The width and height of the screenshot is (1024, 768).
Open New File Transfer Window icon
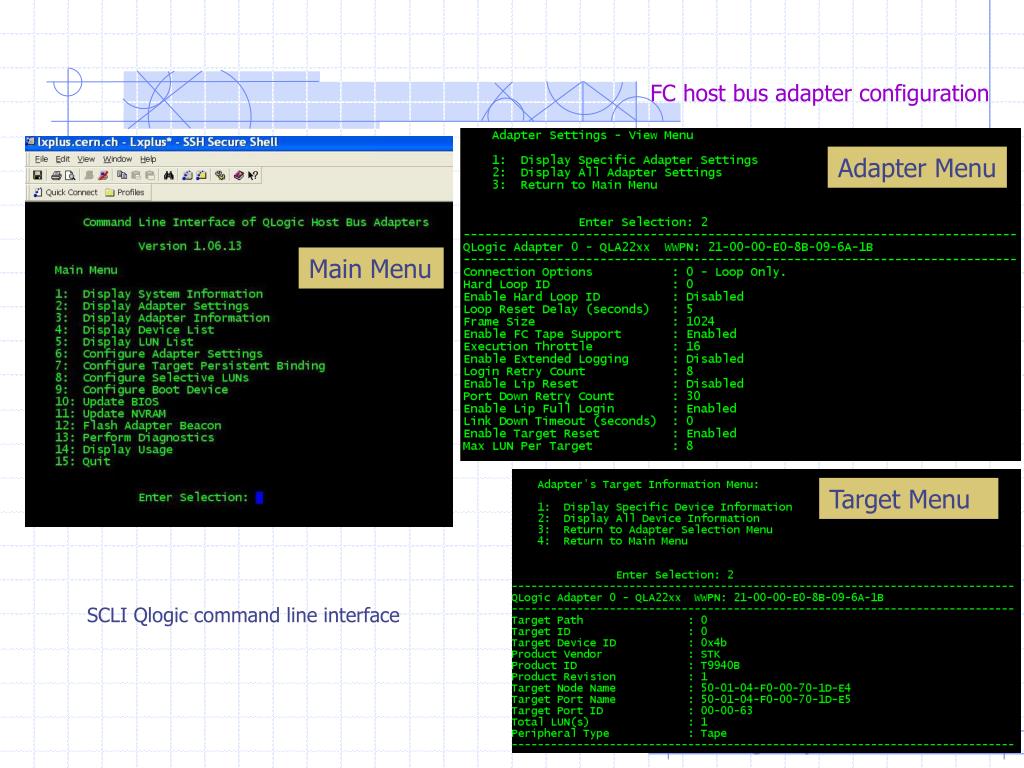coord(201,175)
